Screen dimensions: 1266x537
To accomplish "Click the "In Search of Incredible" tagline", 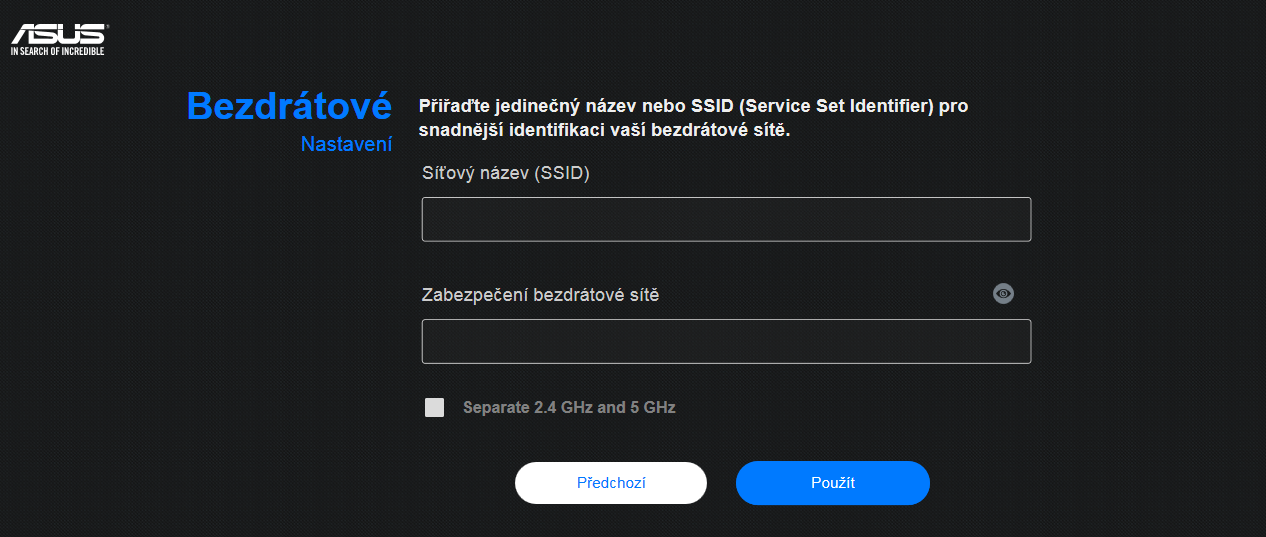I will [58, 50].
